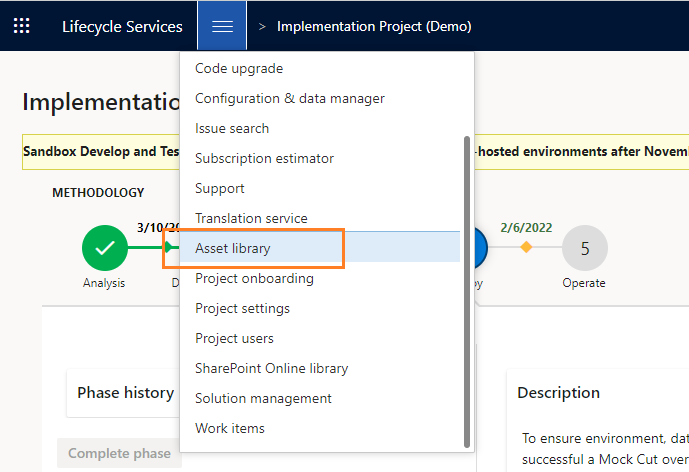The image size is (689, 472).
Task: Click the orange diamond milestone marker
Action: point(526,247)
